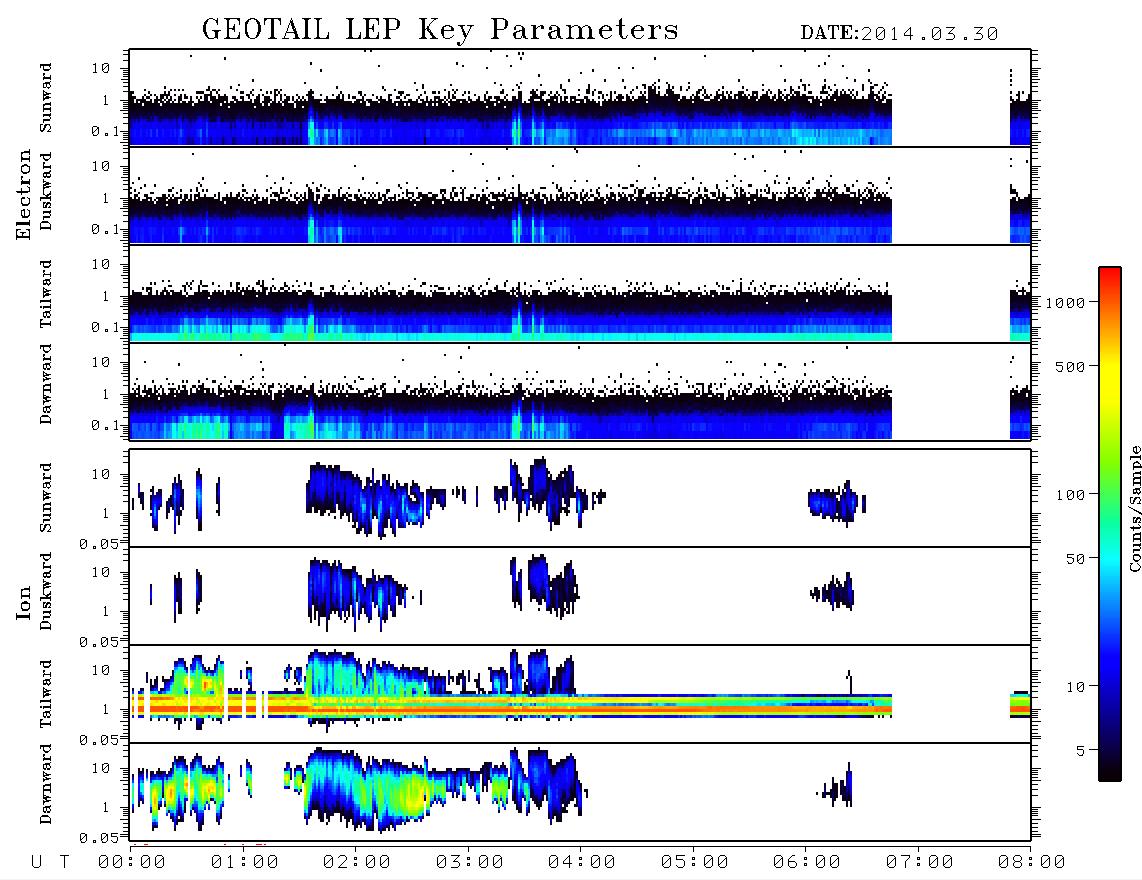
Task: Select the Electron Sunward axis label
Action: (46, 98)
